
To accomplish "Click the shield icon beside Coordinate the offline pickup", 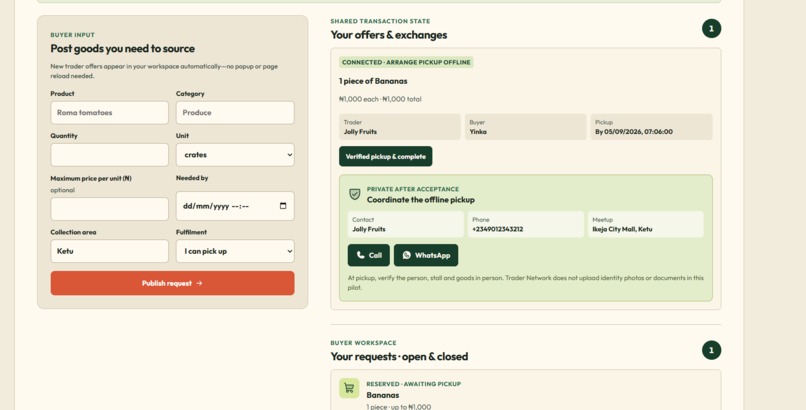I will pyautogui.click(x=354, y=194).
